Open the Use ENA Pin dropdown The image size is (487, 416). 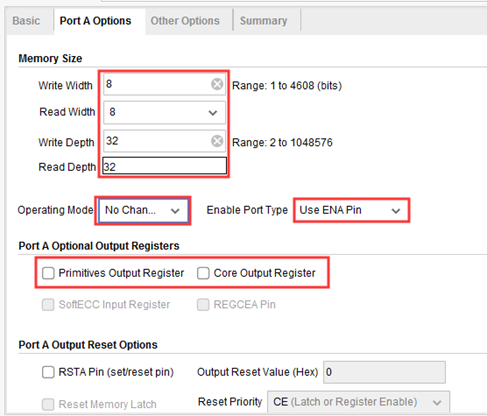click(x=351, y=210)
